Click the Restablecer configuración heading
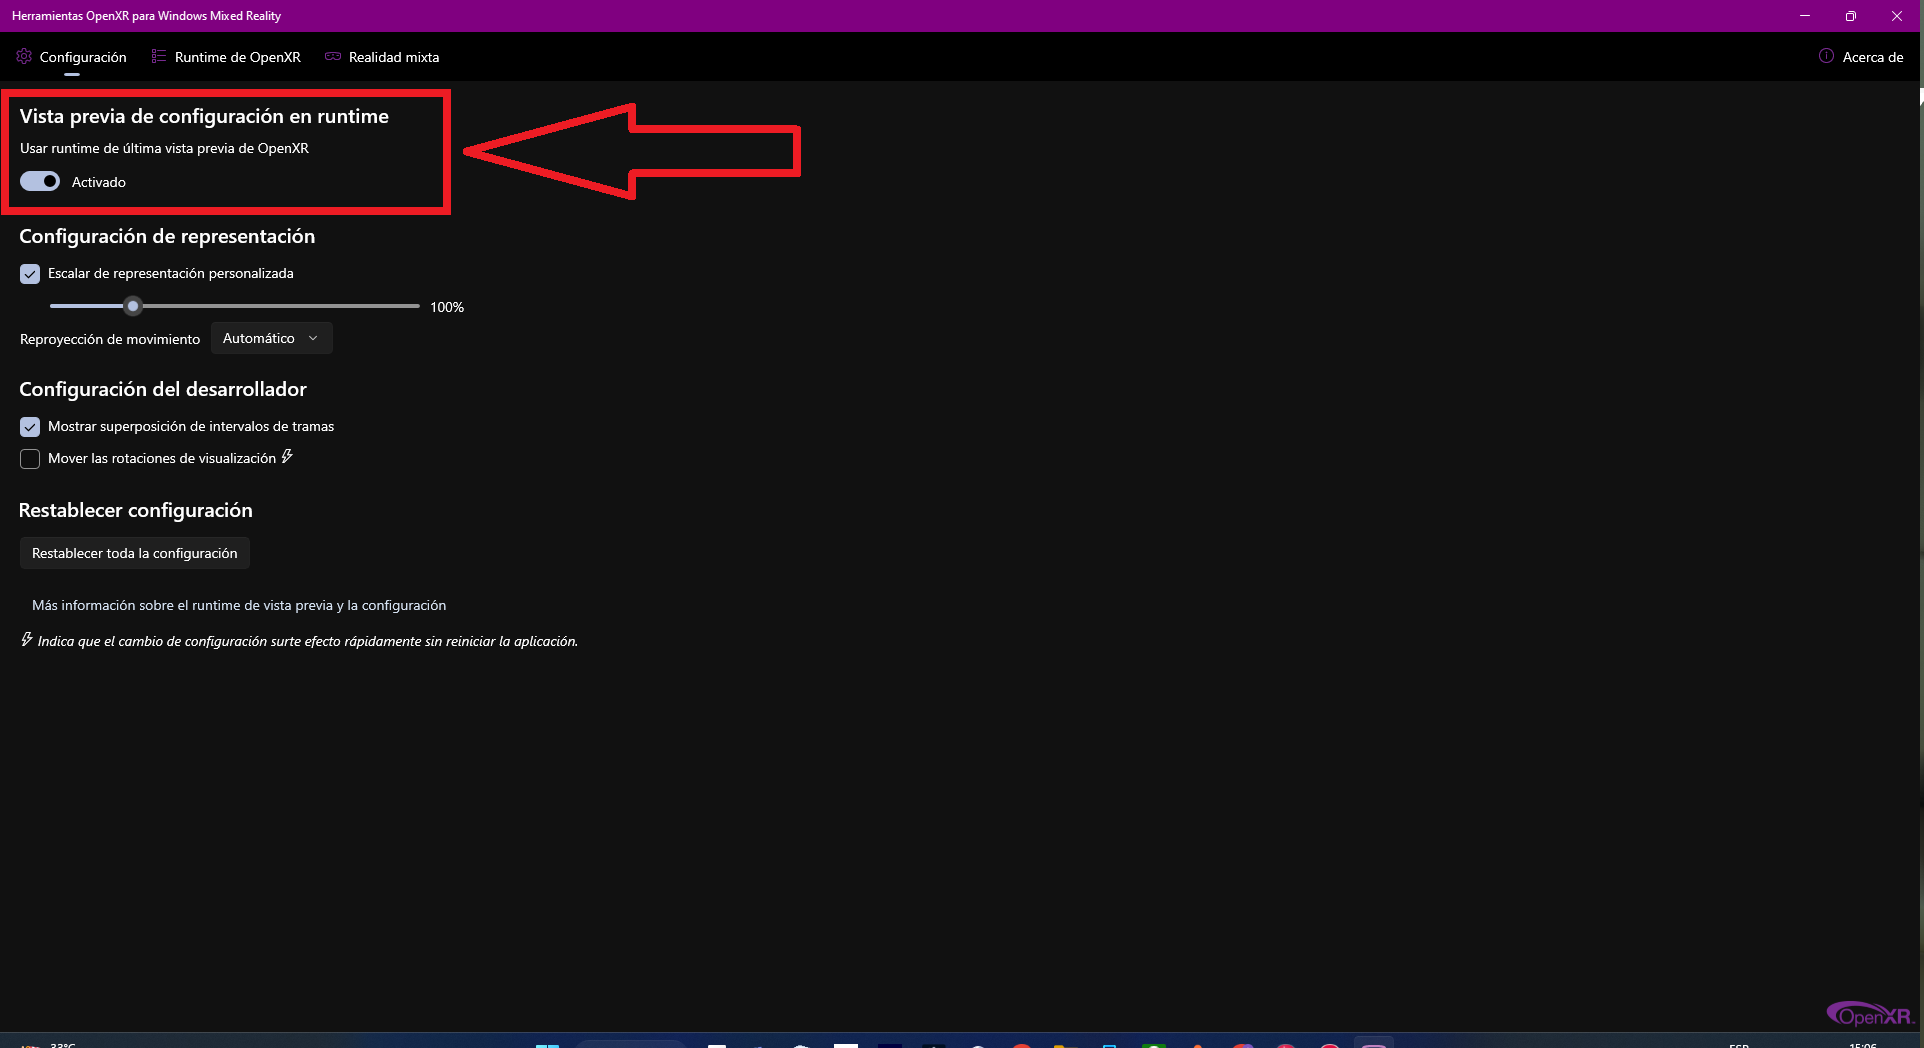Viewport: 1924px width, 1048px height. click(136, 510)
